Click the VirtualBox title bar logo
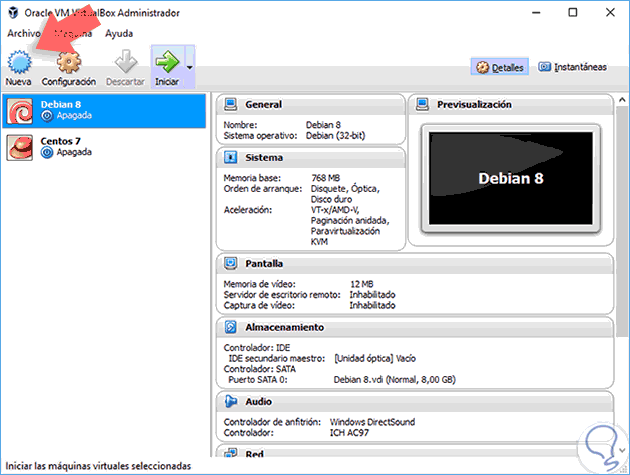Viewport: 630px width, 475px height. point(13,13)
